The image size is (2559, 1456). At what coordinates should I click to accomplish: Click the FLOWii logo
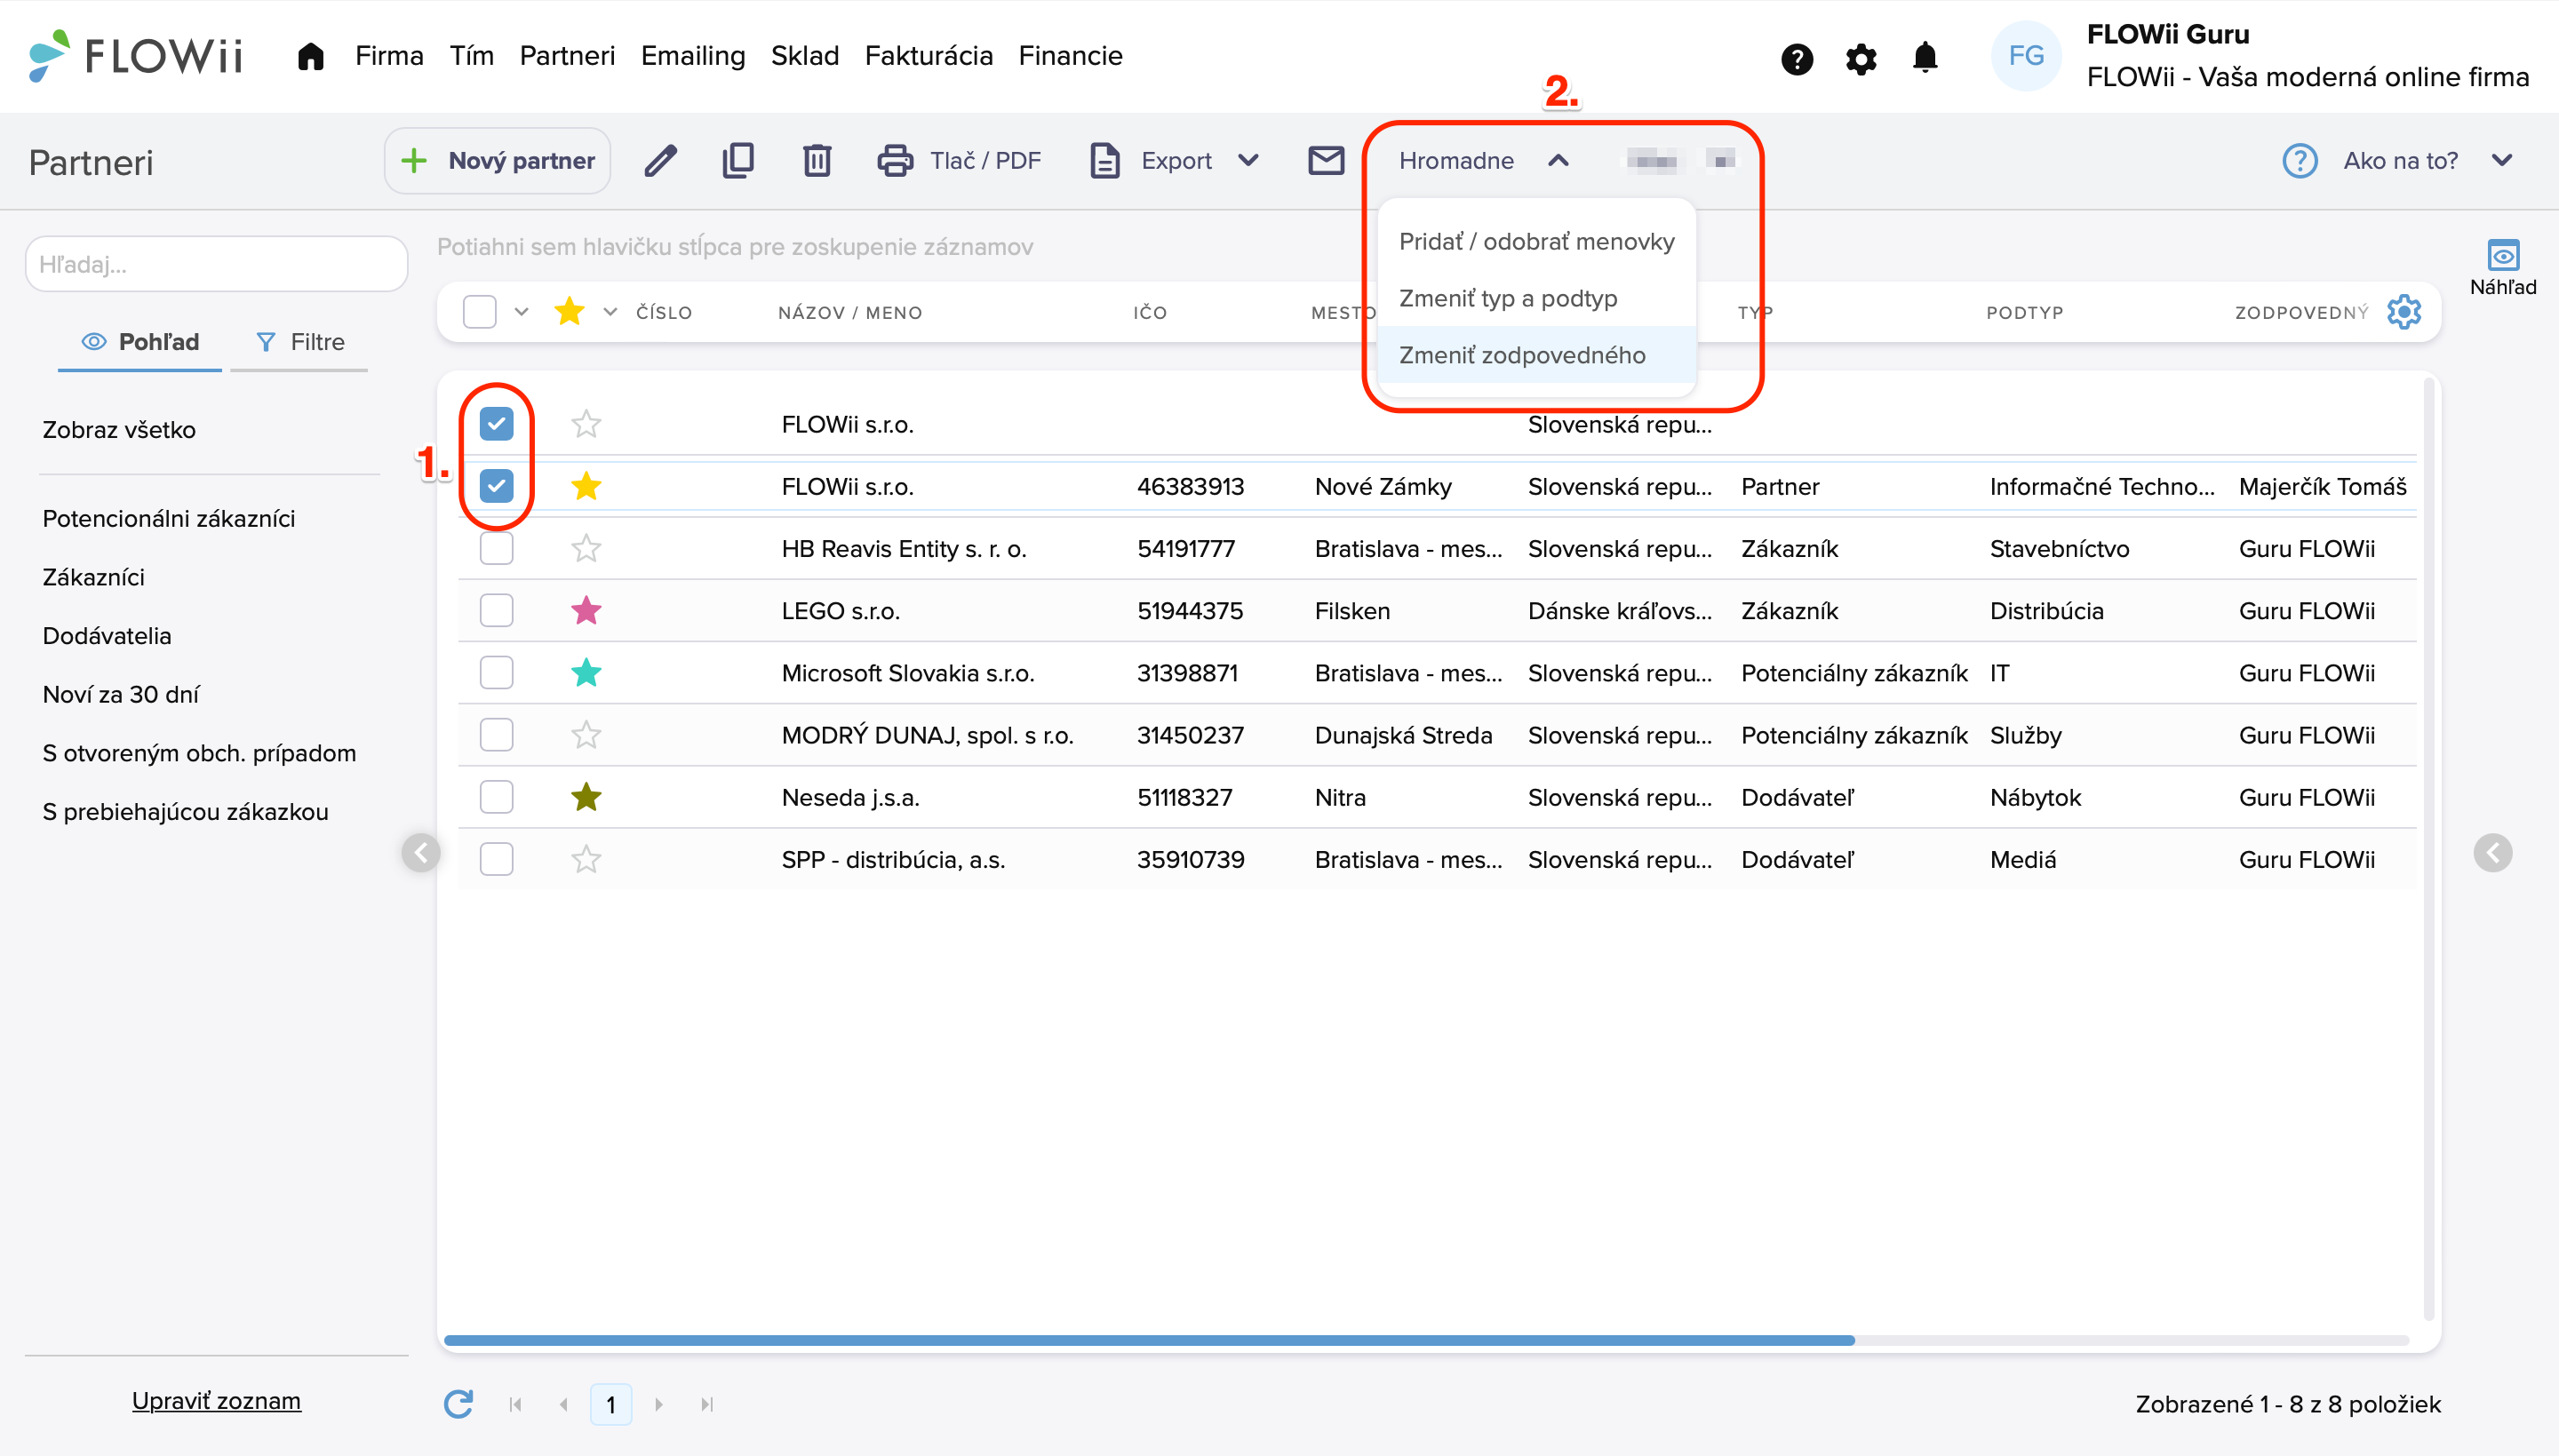point(135,56)
